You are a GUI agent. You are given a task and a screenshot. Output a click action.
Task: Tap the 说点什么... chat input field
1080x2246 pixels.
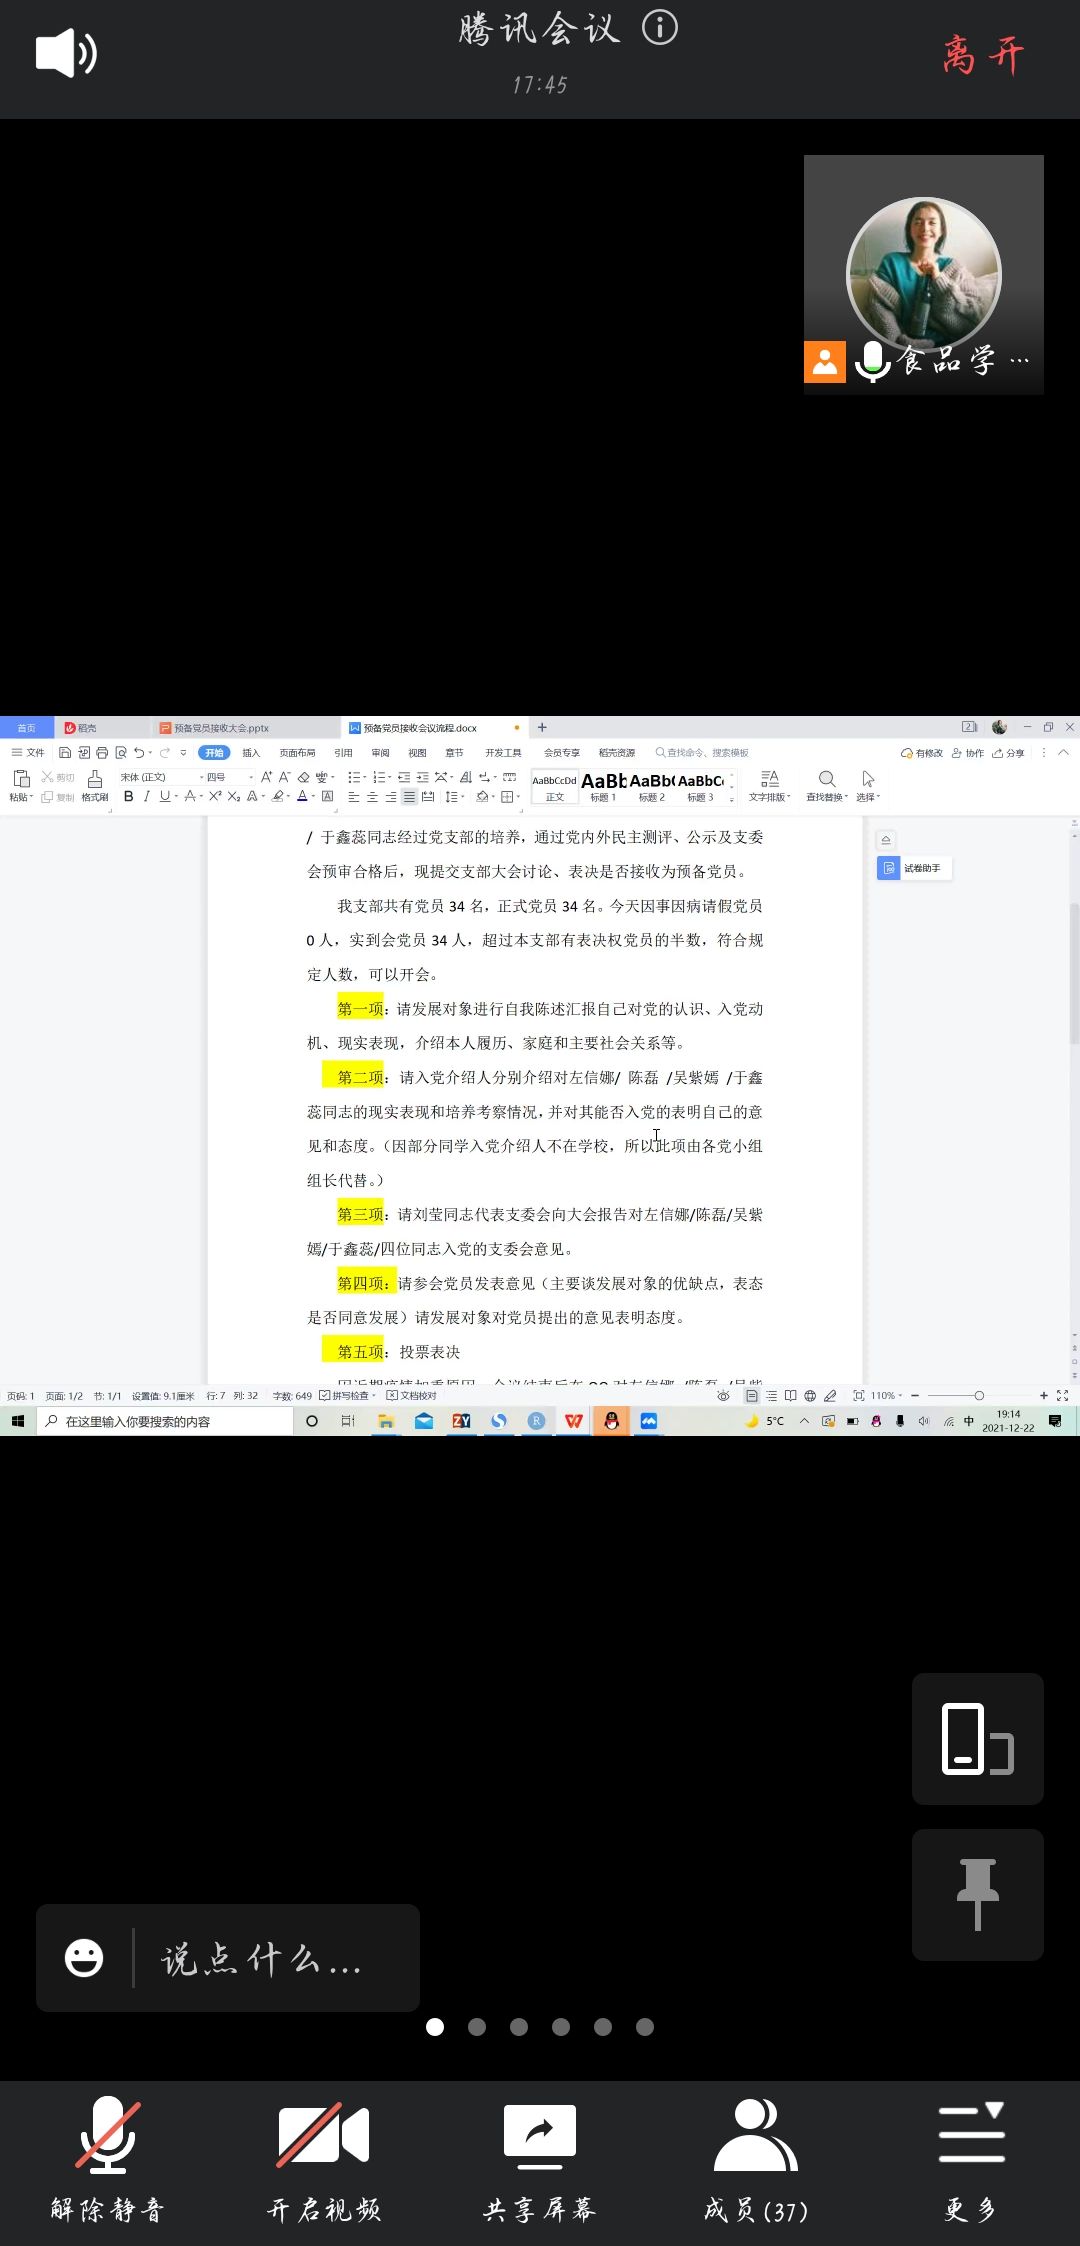coord(262,1958)
